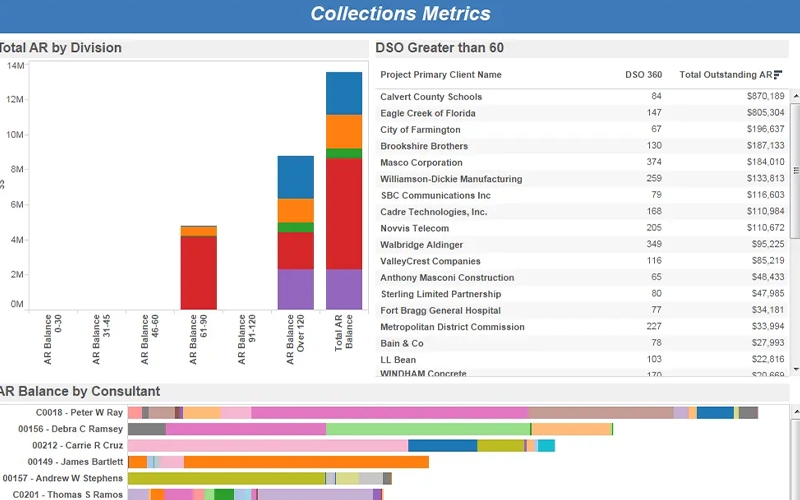Select consultant 00149 - James Bartlett
The width and height of the screenshot is (800, 500).
(76, 461)
